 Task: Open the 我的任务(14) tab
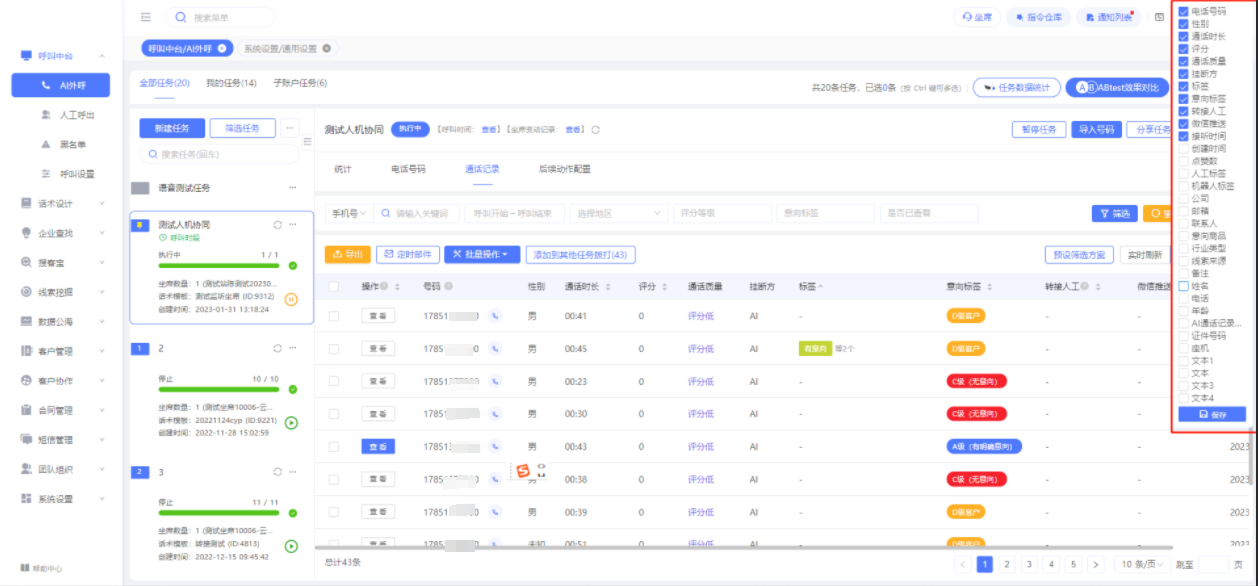click(x=231, y=83)
